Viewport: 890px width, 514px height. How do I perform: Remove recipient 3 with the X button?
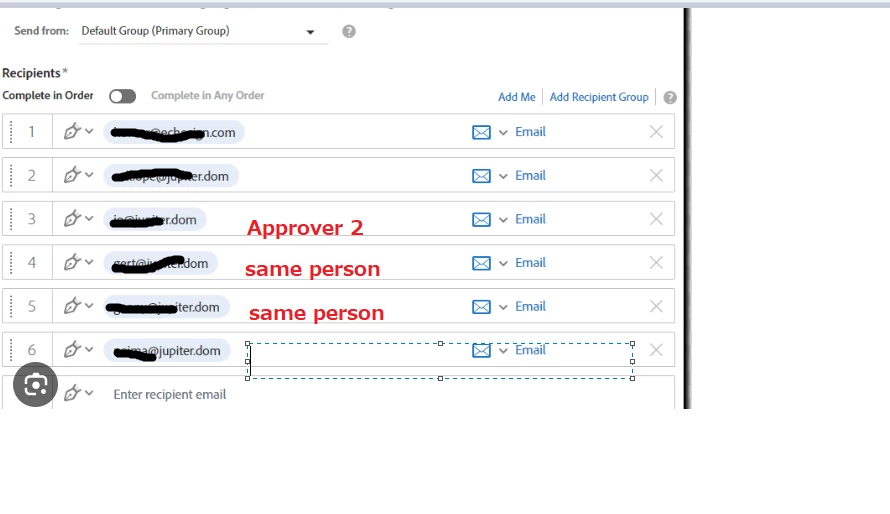click(656, 219)
